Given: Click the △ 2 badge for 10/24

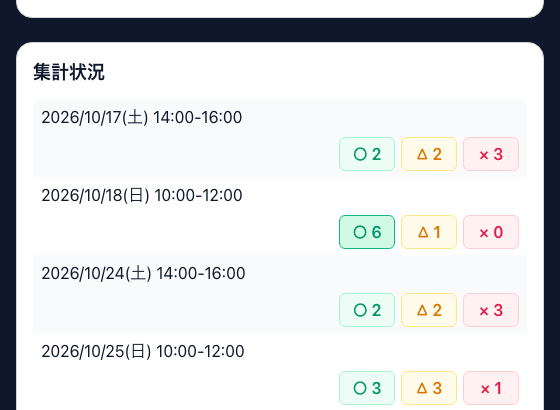Looking at the screenshot, I should click(x=429, y=310).
